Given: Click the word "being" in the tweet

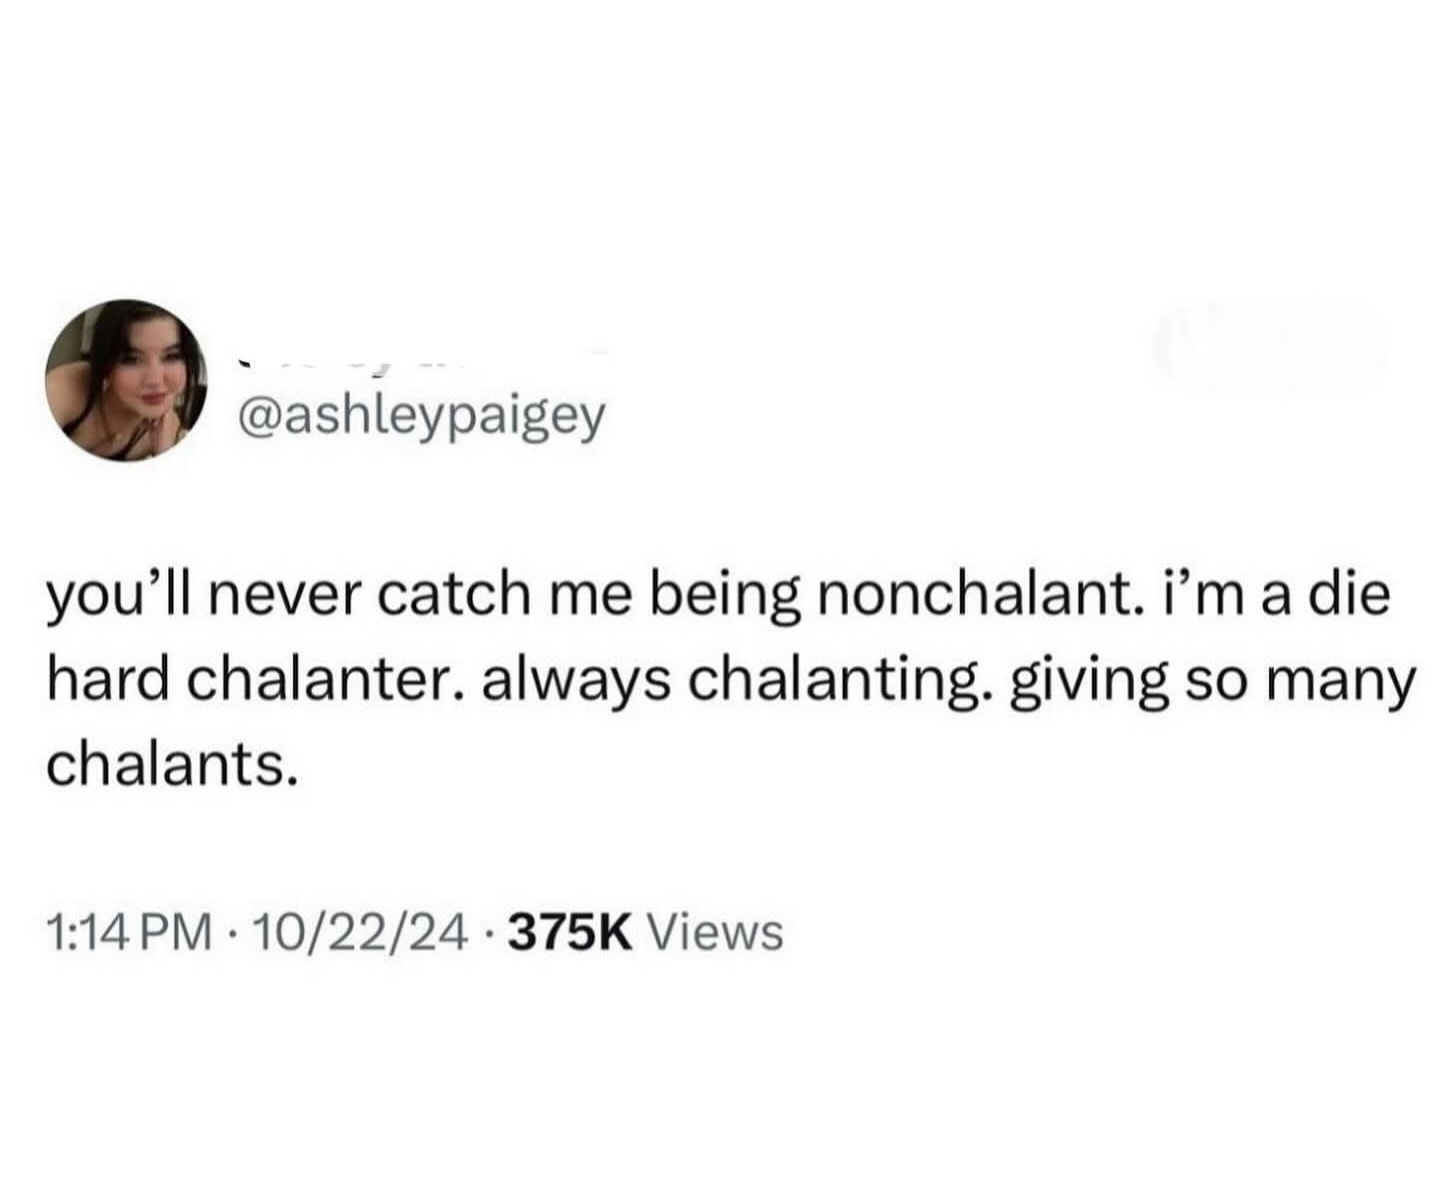Looking at the screenshot, I should [727, 595].
